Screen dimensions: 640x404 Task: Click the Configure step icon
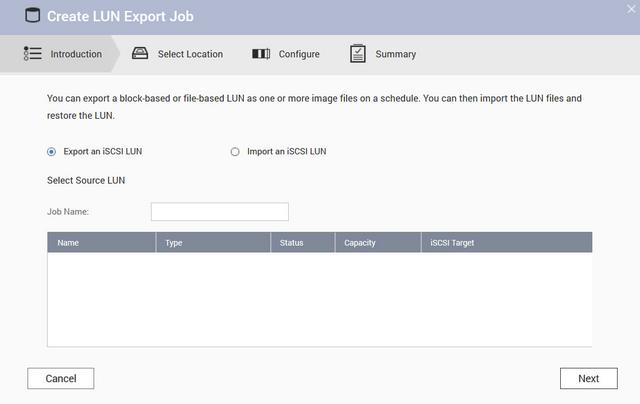point(261,54)
